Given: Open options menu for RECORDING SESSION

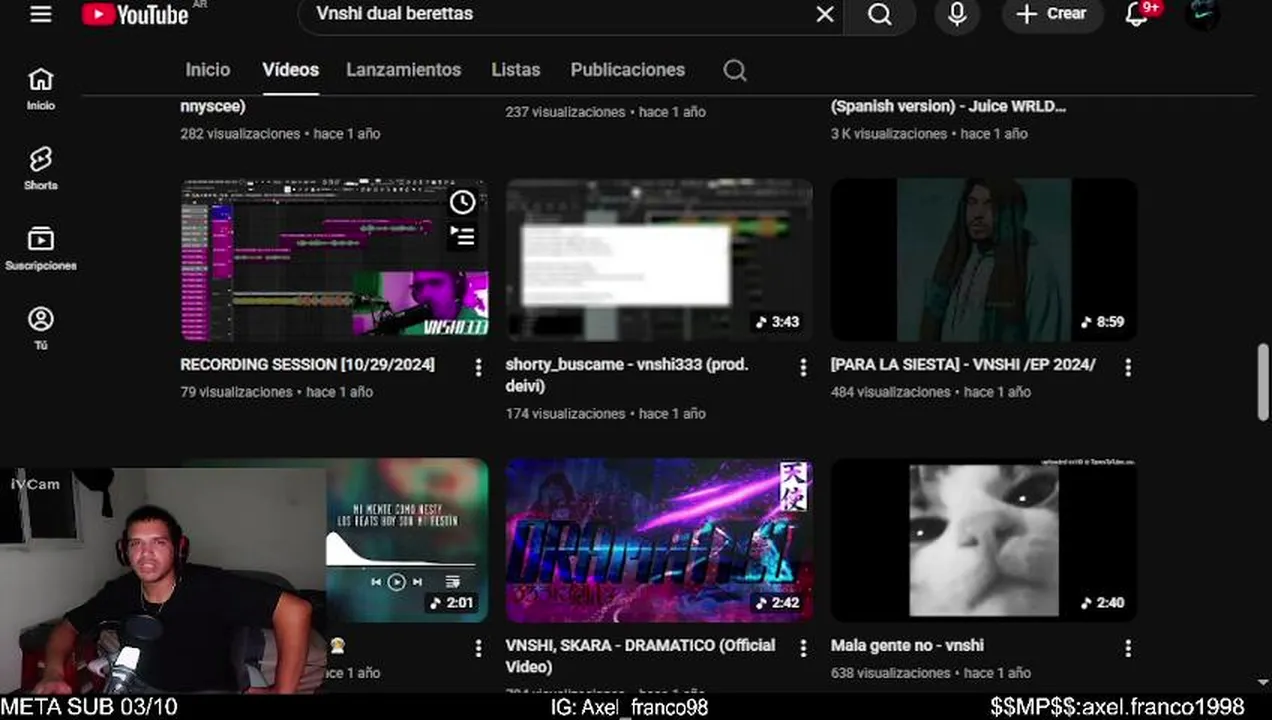Looking at the screenshot, I should tap(478, 367).
